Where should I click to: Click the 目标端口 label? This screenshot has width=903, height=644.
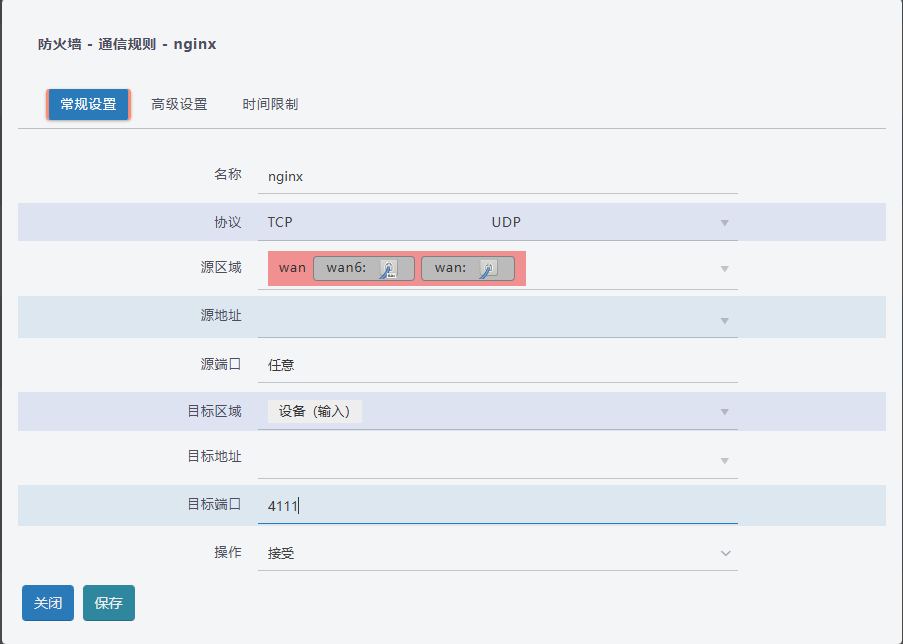click(x=214, y=504)
